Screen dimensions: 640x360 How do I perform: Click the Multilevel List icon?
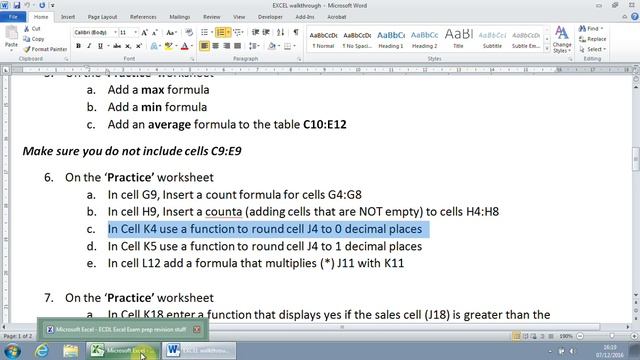coord(238,32)
